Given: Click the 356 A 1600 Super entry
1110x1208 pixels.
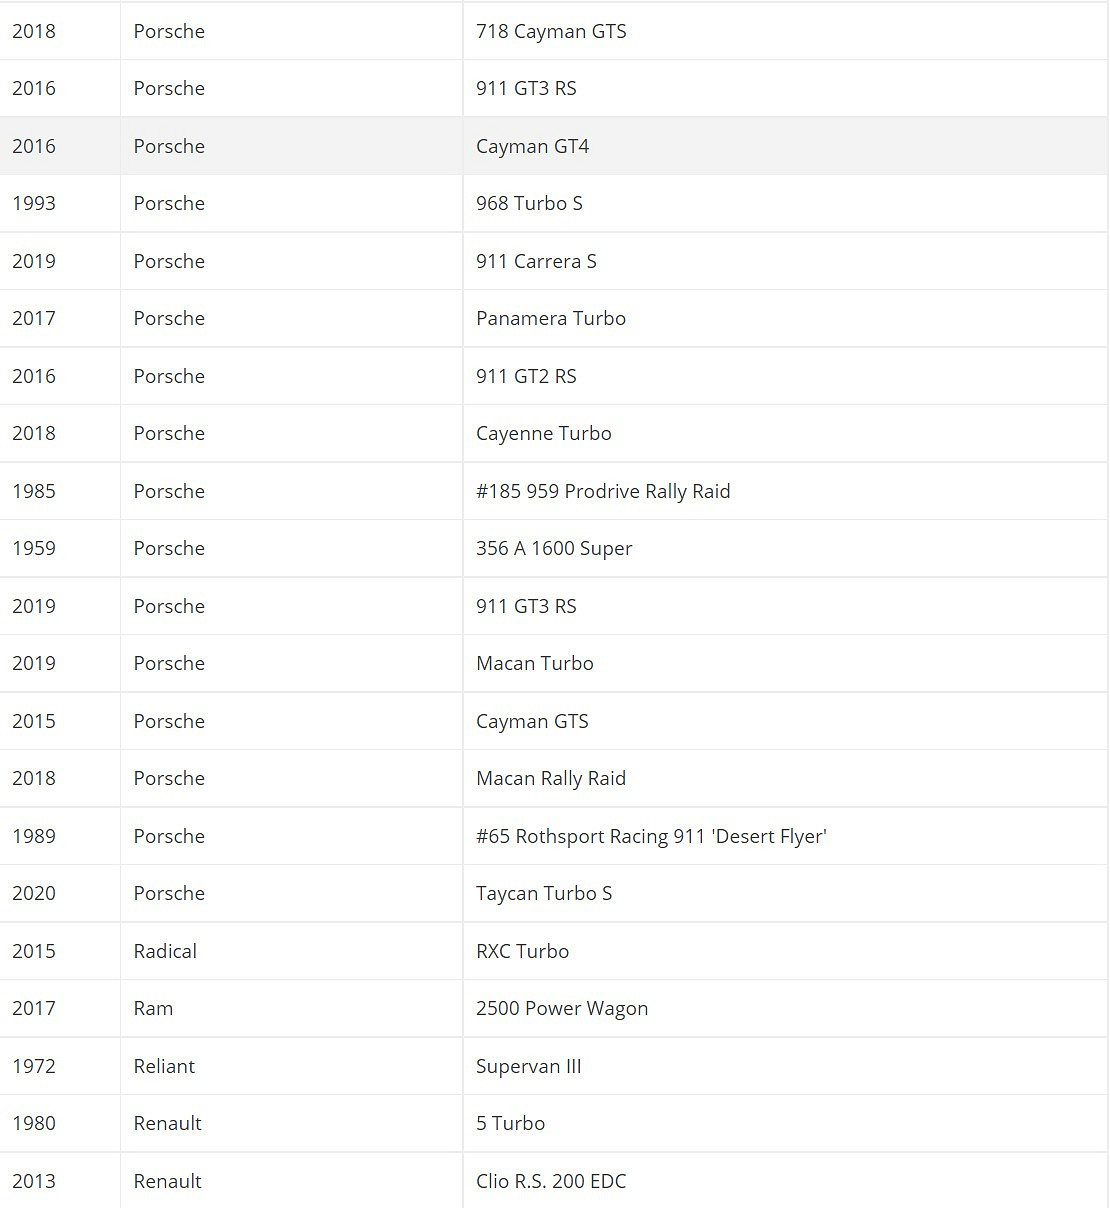Looking at the screenshot, I should click(554, 548).
